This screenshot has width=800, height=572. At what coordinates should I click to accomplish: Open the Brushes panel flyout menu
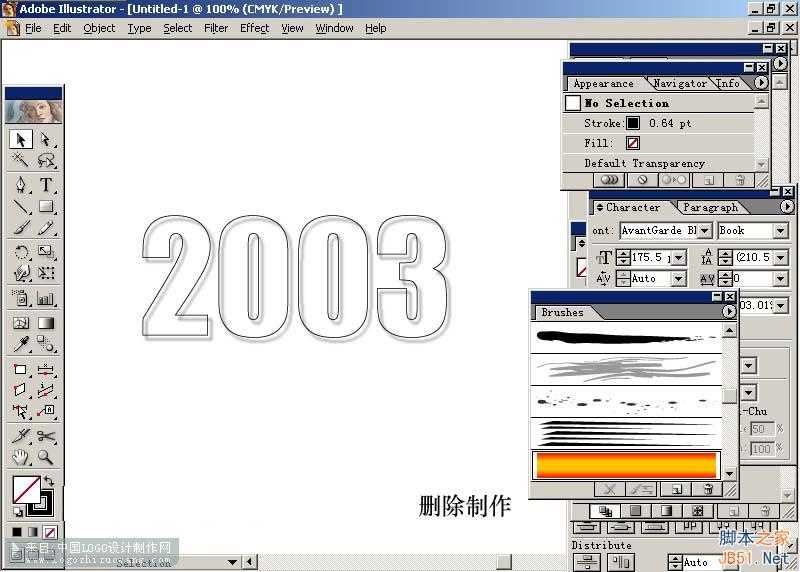pyautogui.click(x=729, y=311)
